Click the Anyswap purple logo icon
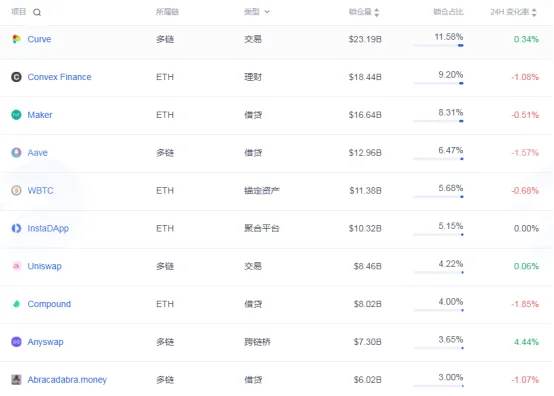 [x=16, y=342]
